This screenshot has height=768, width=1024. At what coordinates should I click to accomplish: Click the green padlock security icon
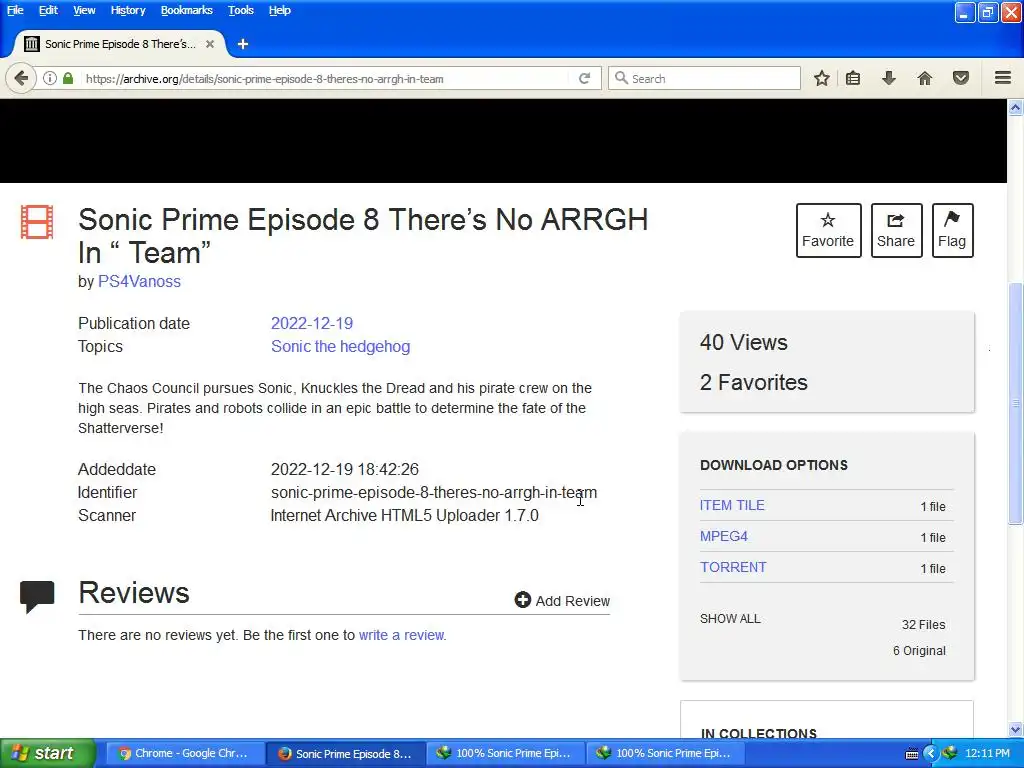click(68, 78)
